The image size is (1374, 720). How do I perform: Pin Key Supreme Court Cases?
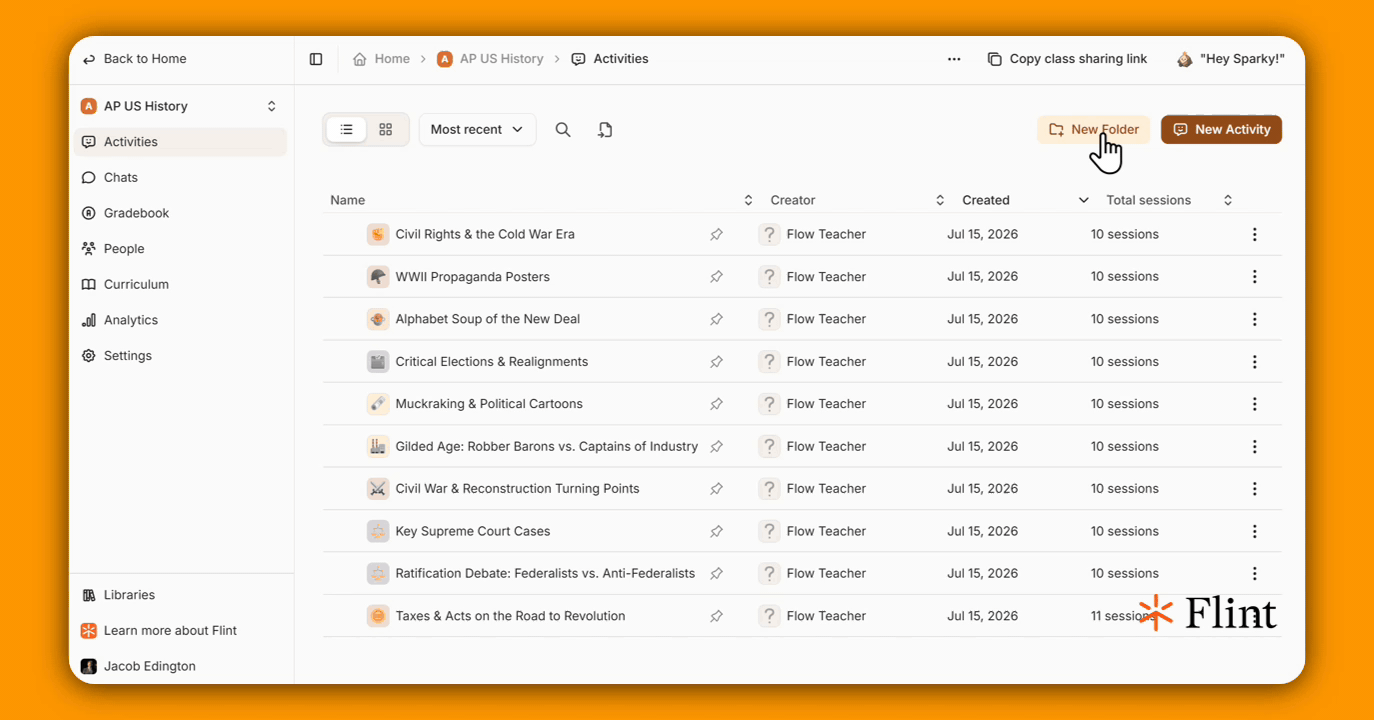tap(716, 532)
